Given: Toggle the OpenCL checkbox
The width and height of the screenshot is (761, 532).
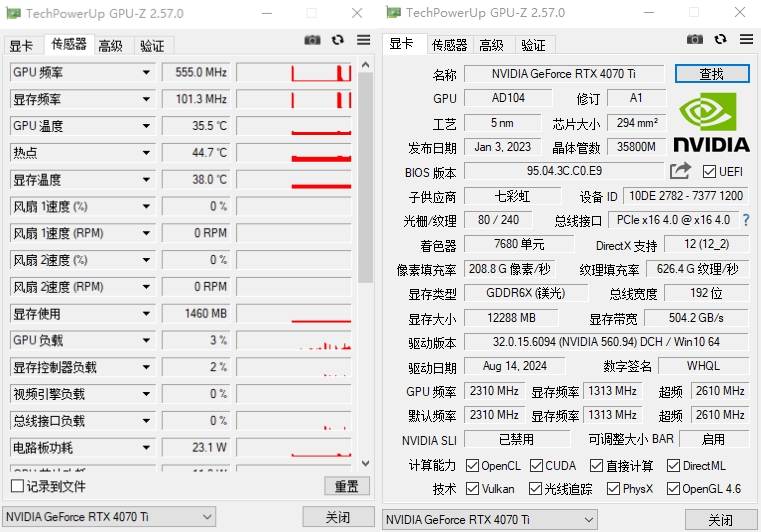Looking at the screenshot, I should click(472, 466).
